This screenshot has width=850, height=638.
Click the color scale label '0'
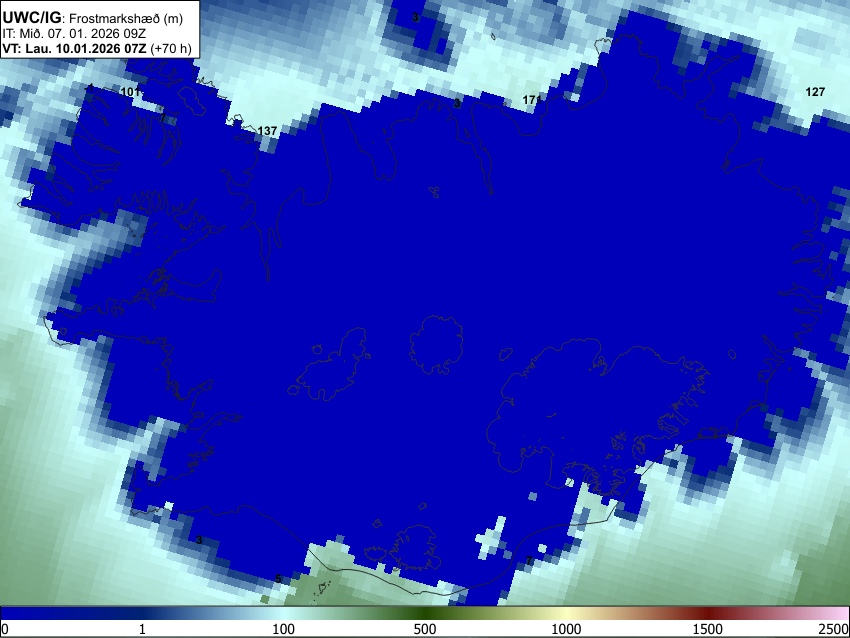coord(5,629)
